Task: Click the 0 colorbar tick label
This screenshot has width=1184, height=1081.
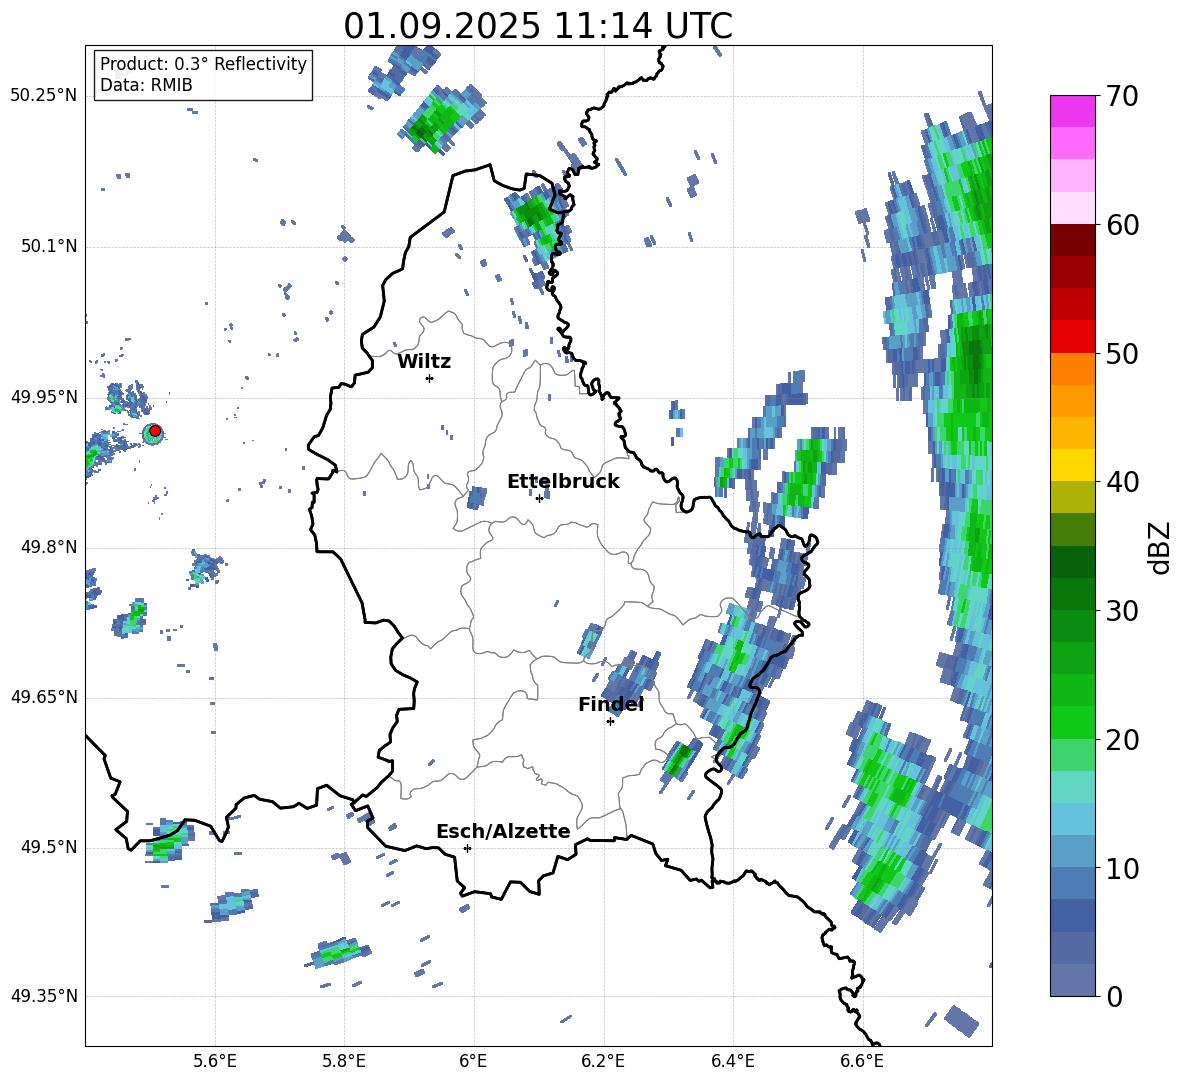Action: [x=1114, y=997]
